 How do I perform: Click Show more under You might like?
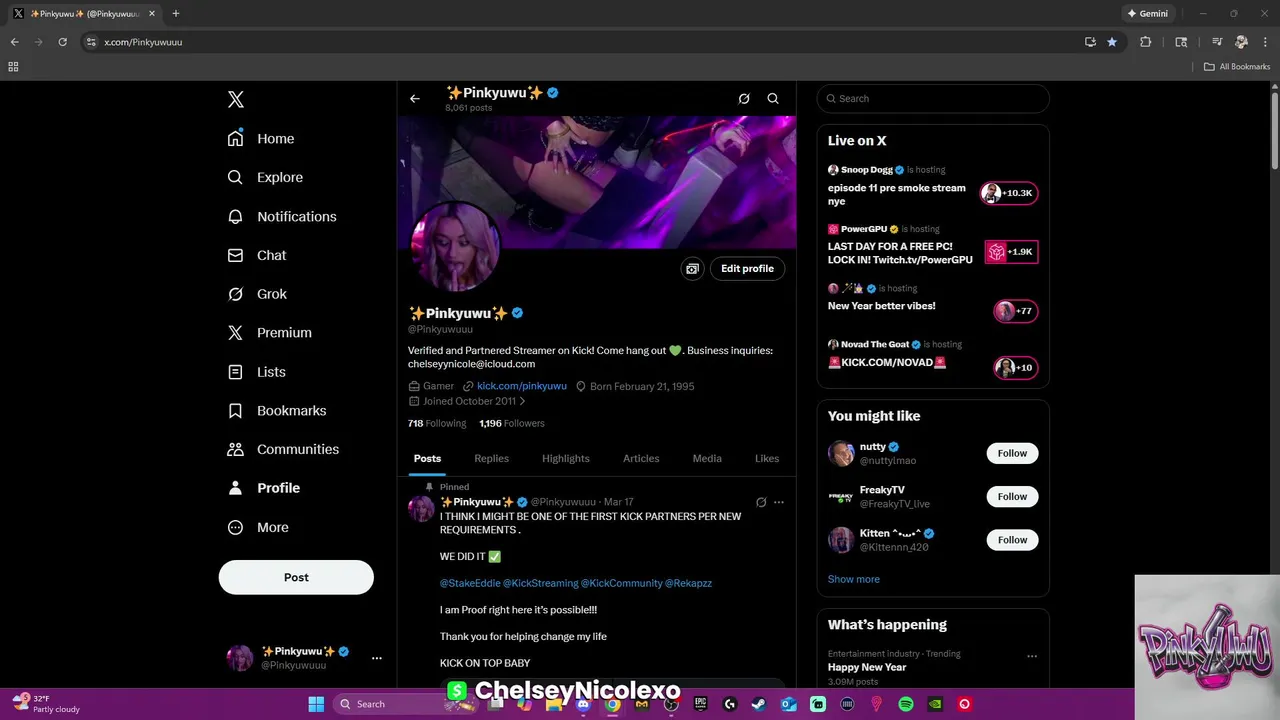(x=854, y=579)
